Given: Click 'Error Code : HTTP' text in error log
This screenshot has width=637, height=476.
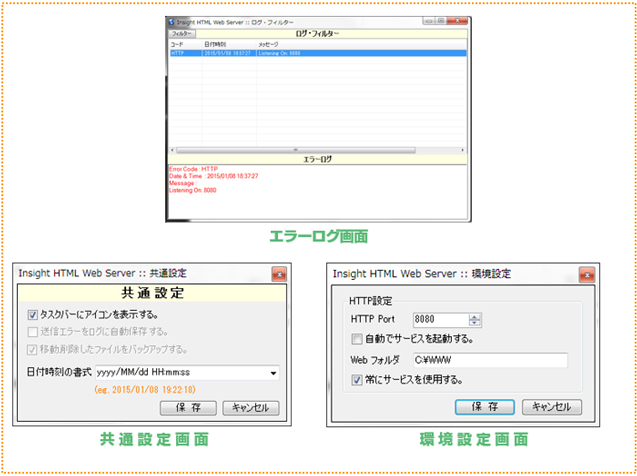Looking at the screenshot, I should [x=193, y=169].
